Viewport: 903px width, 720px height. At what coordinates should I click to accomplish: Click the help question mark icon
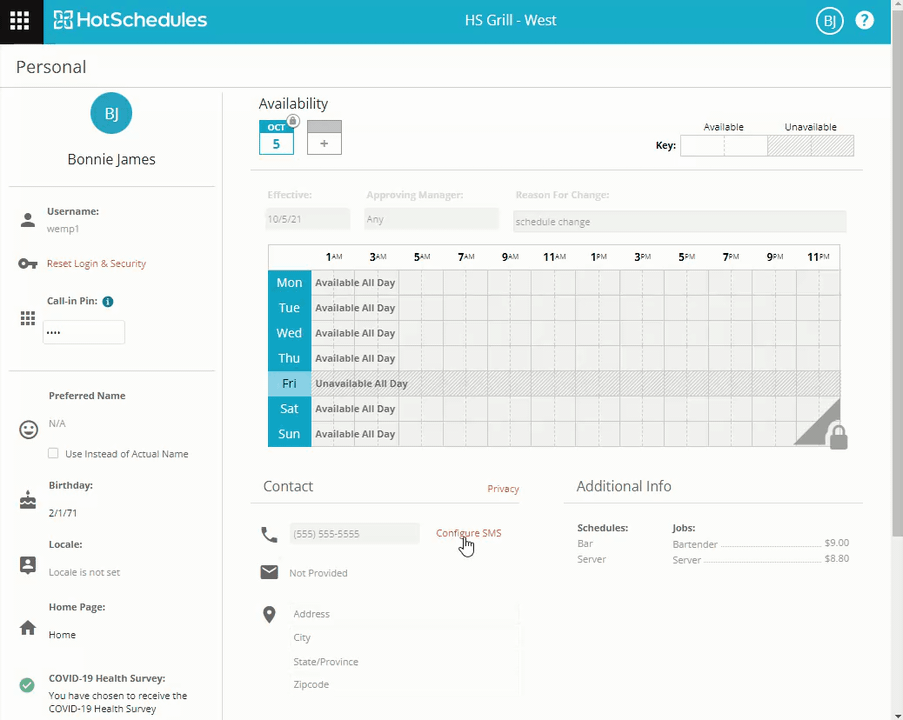pos(864,21)
